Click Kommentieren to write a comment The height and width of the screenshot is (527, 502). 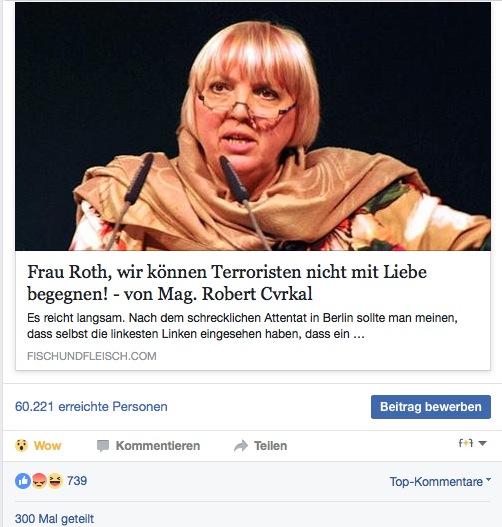[x=158, y=446]
